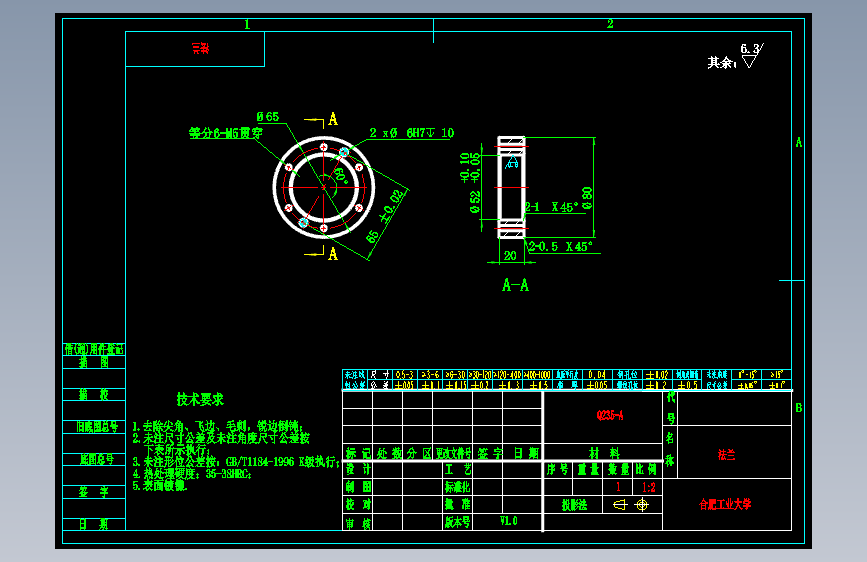Select the 2-1 X45° chamfer note

(x=551, y=207)
